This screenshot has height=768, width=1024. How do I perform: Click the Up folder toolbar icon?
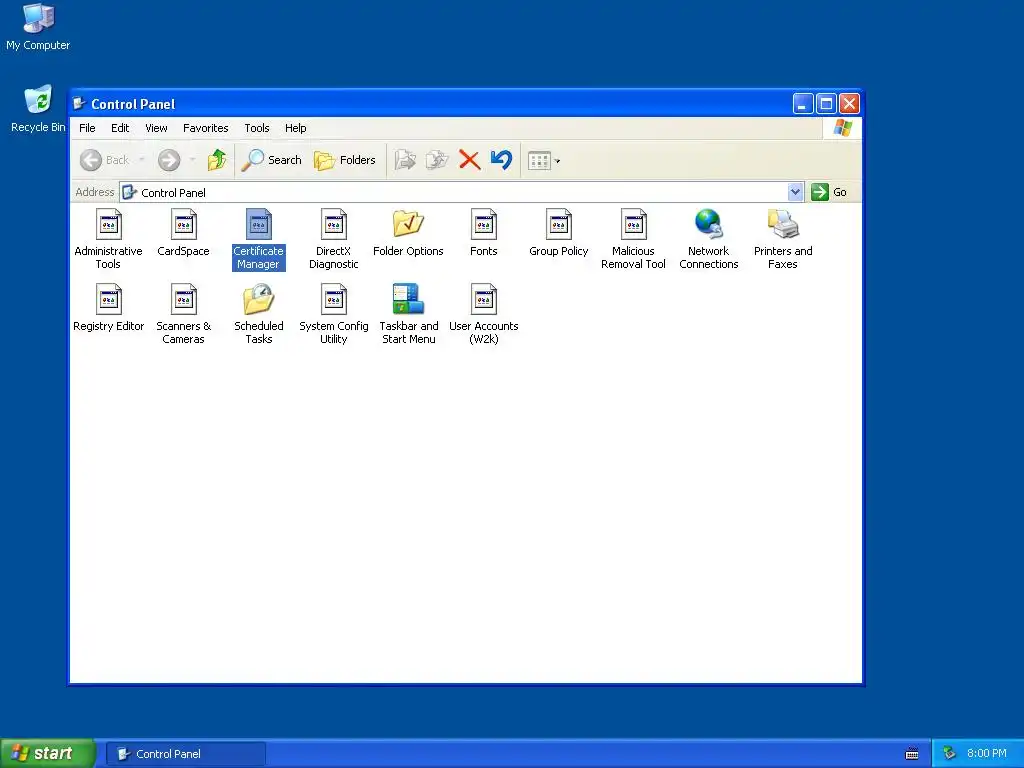tap(217, 160)
